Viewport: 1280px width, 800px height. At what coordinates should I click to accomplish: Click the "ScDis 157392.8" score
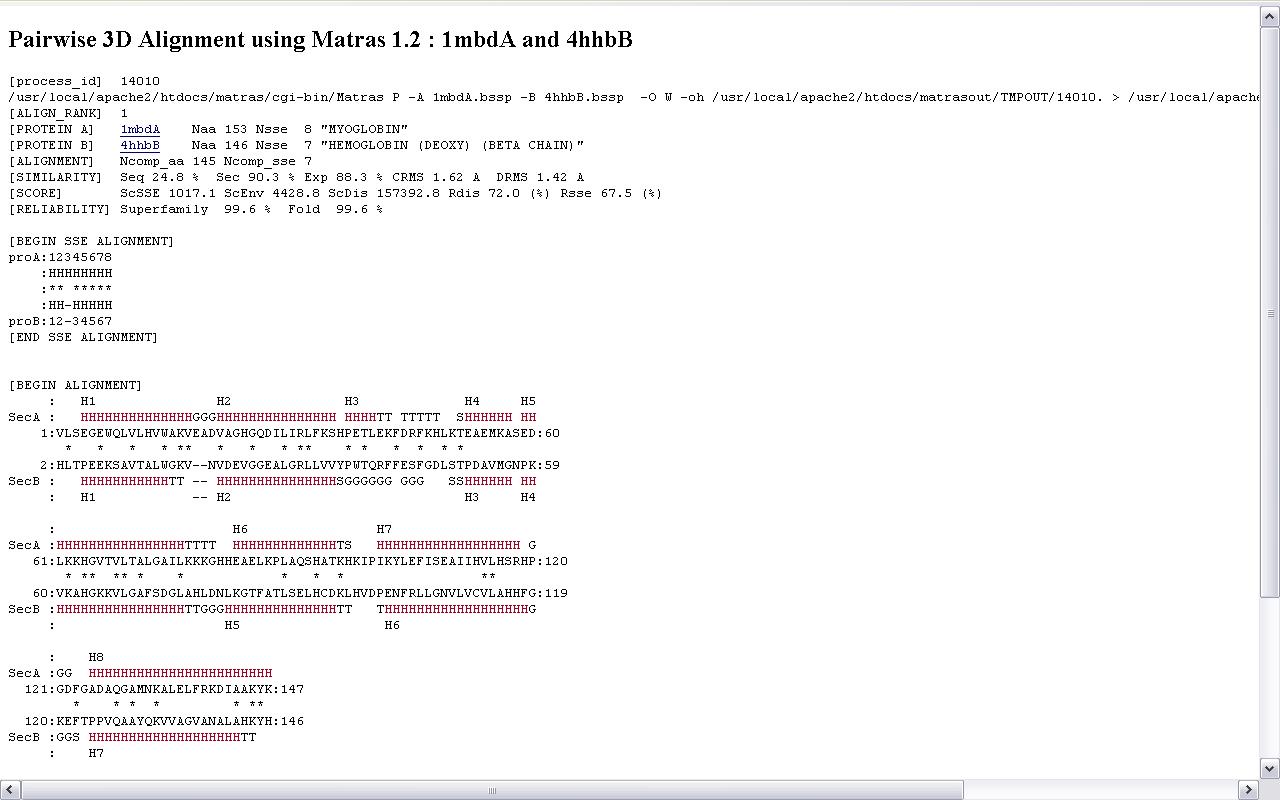pos(384,193)
